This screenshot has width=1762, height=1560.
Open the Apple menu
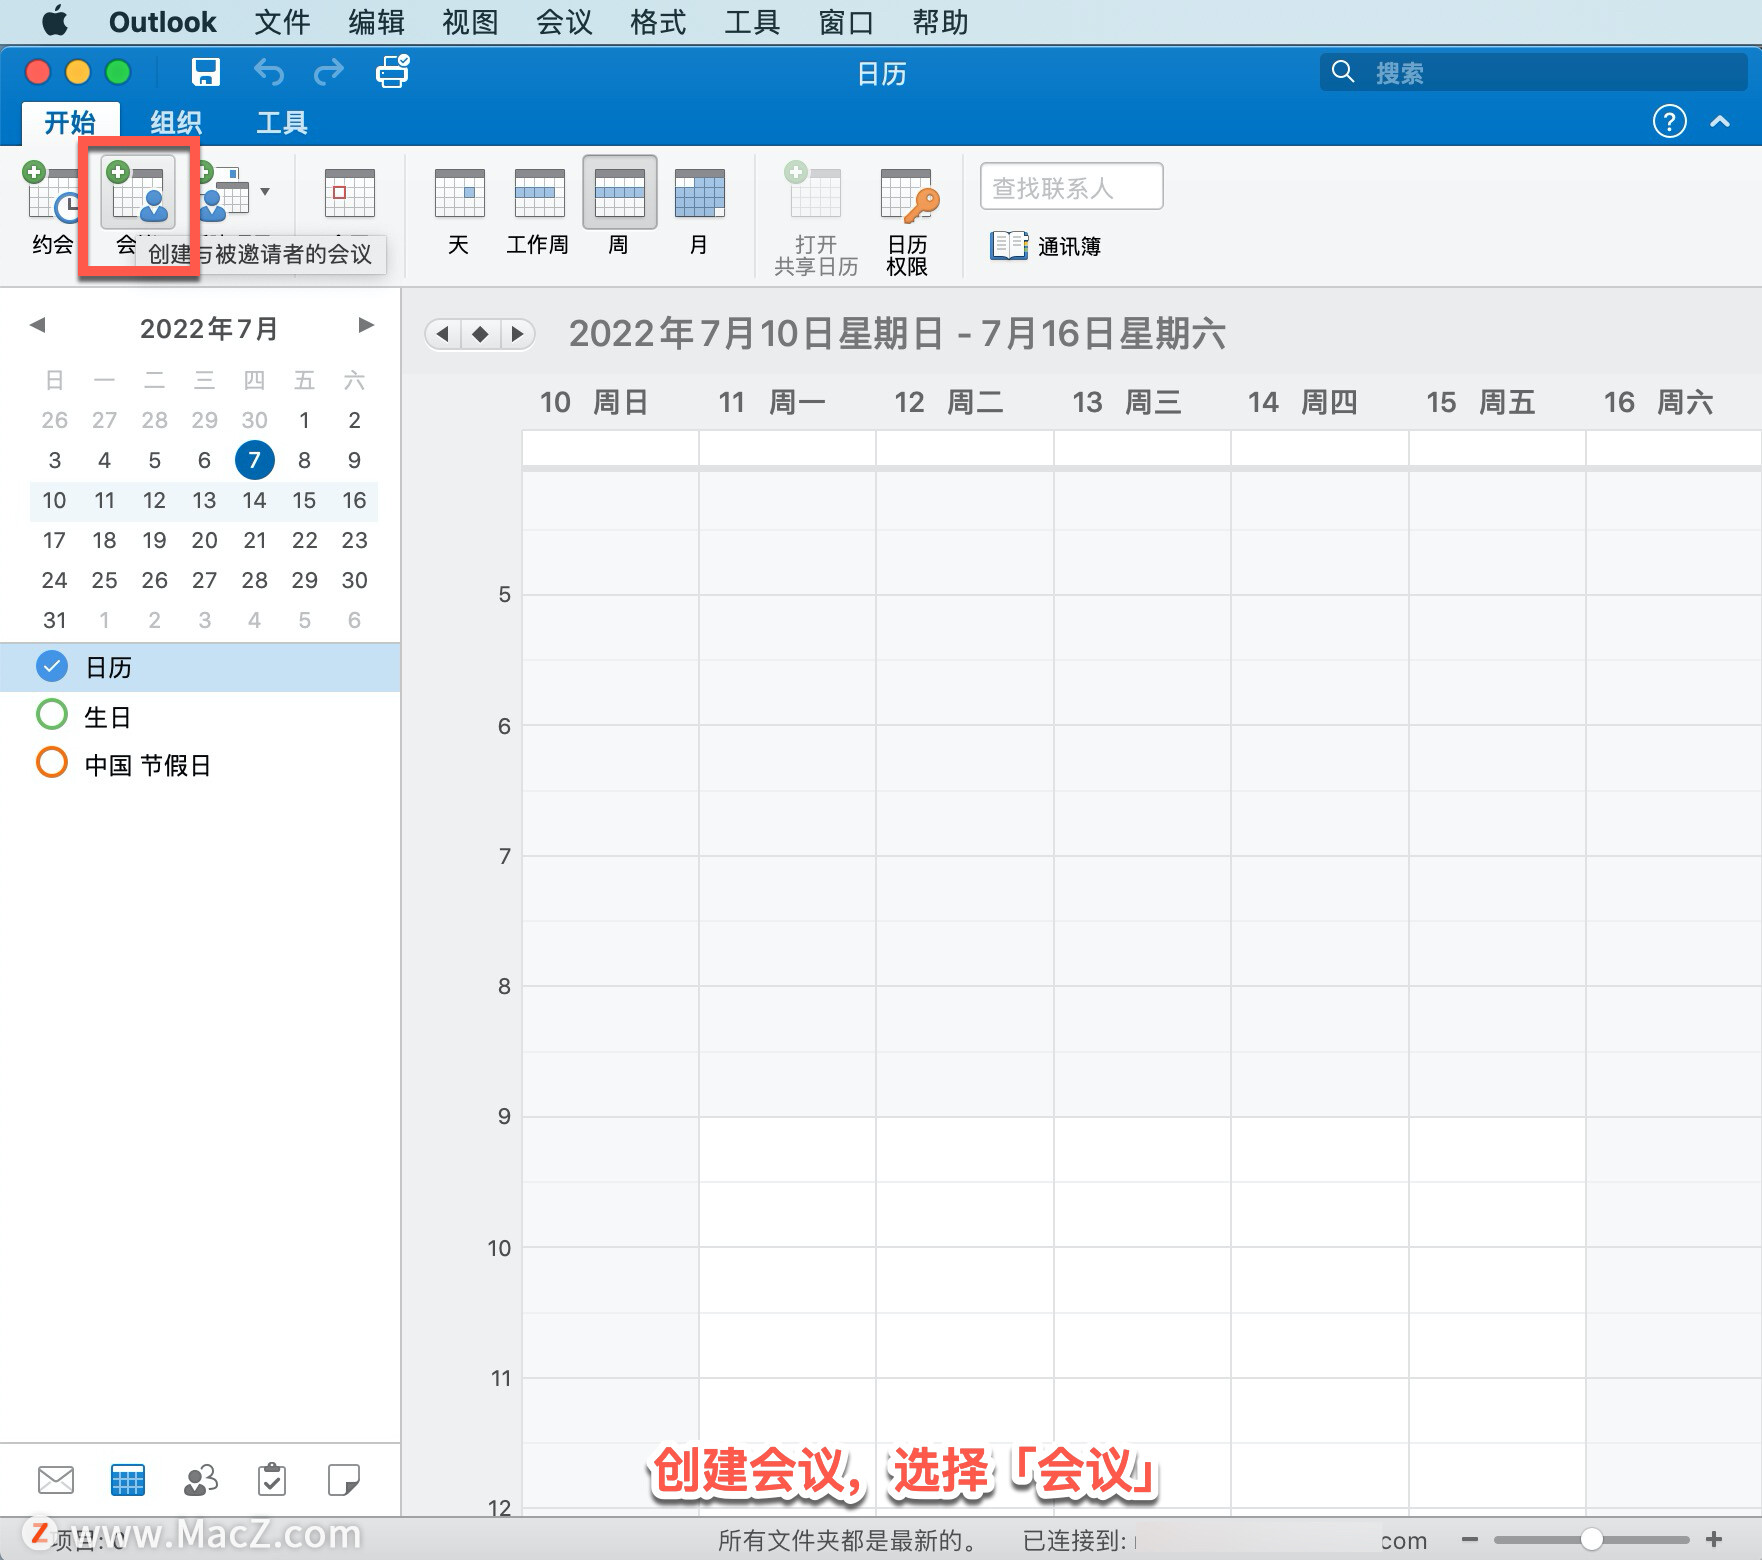tap(54, 21)
